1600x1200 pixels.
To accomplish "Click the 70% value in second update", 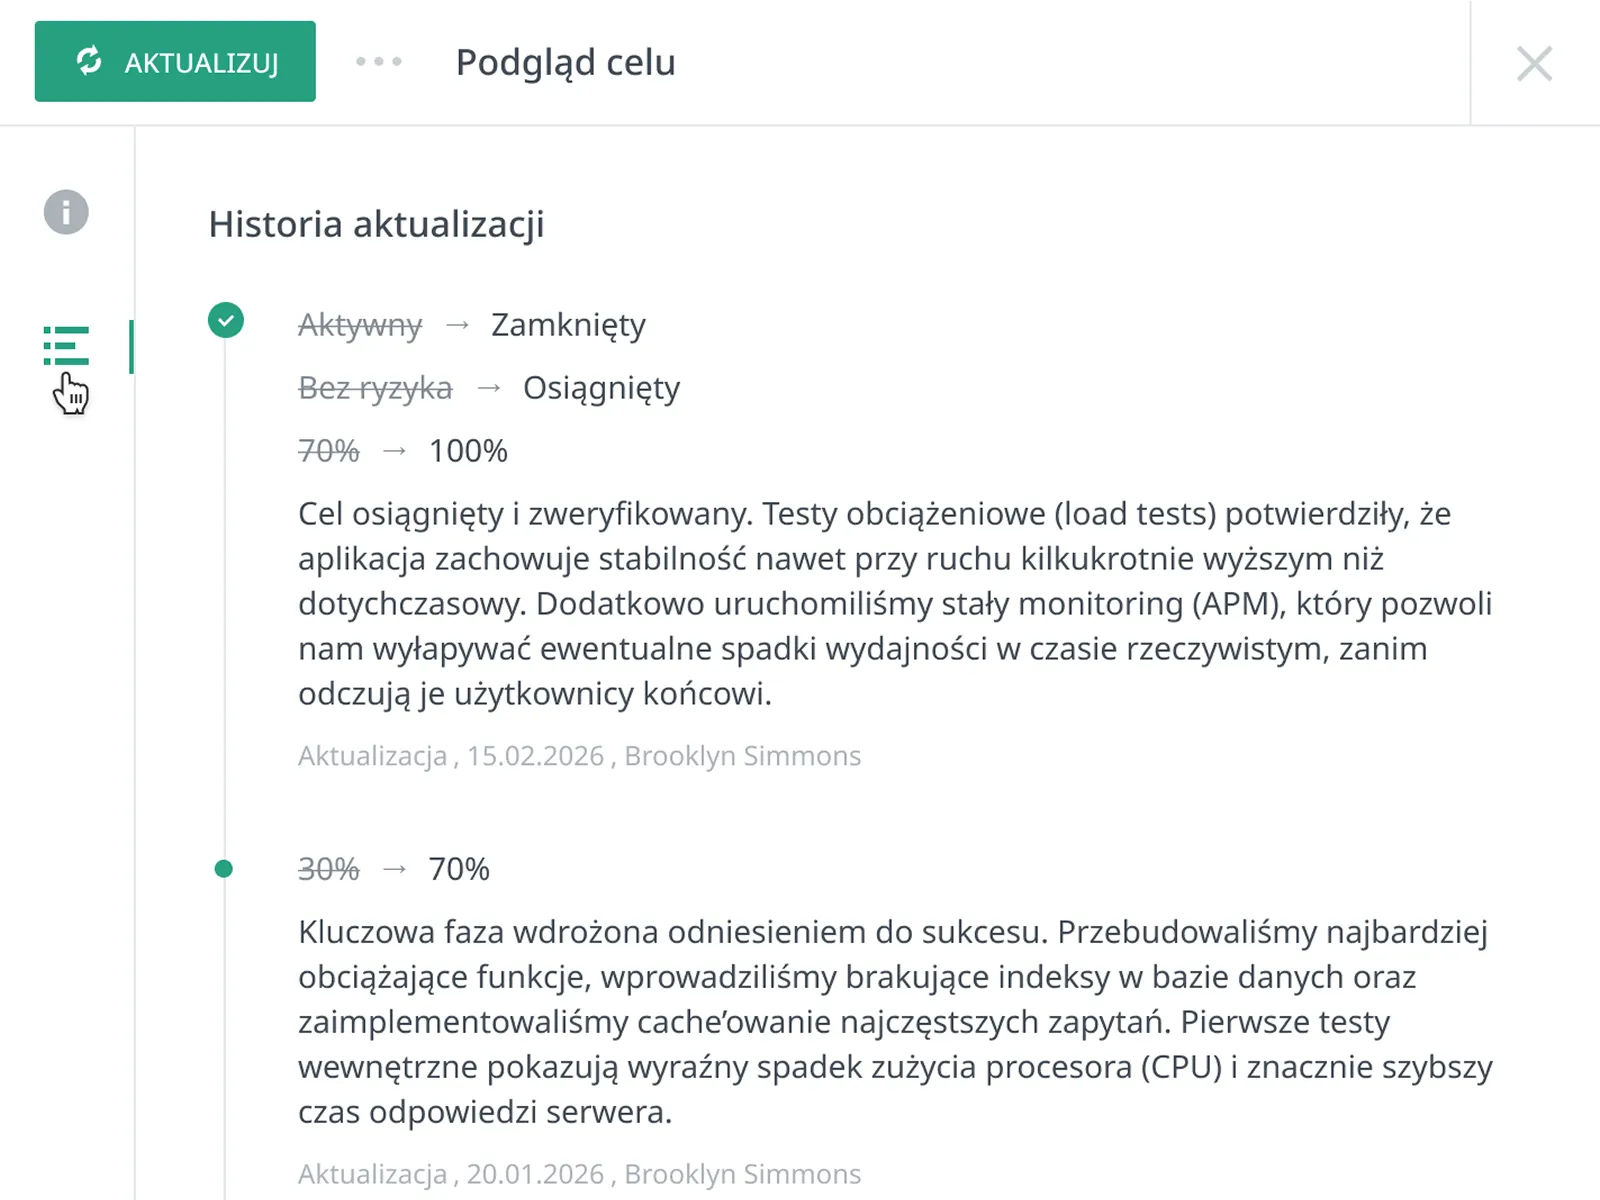I will [459, 869].
